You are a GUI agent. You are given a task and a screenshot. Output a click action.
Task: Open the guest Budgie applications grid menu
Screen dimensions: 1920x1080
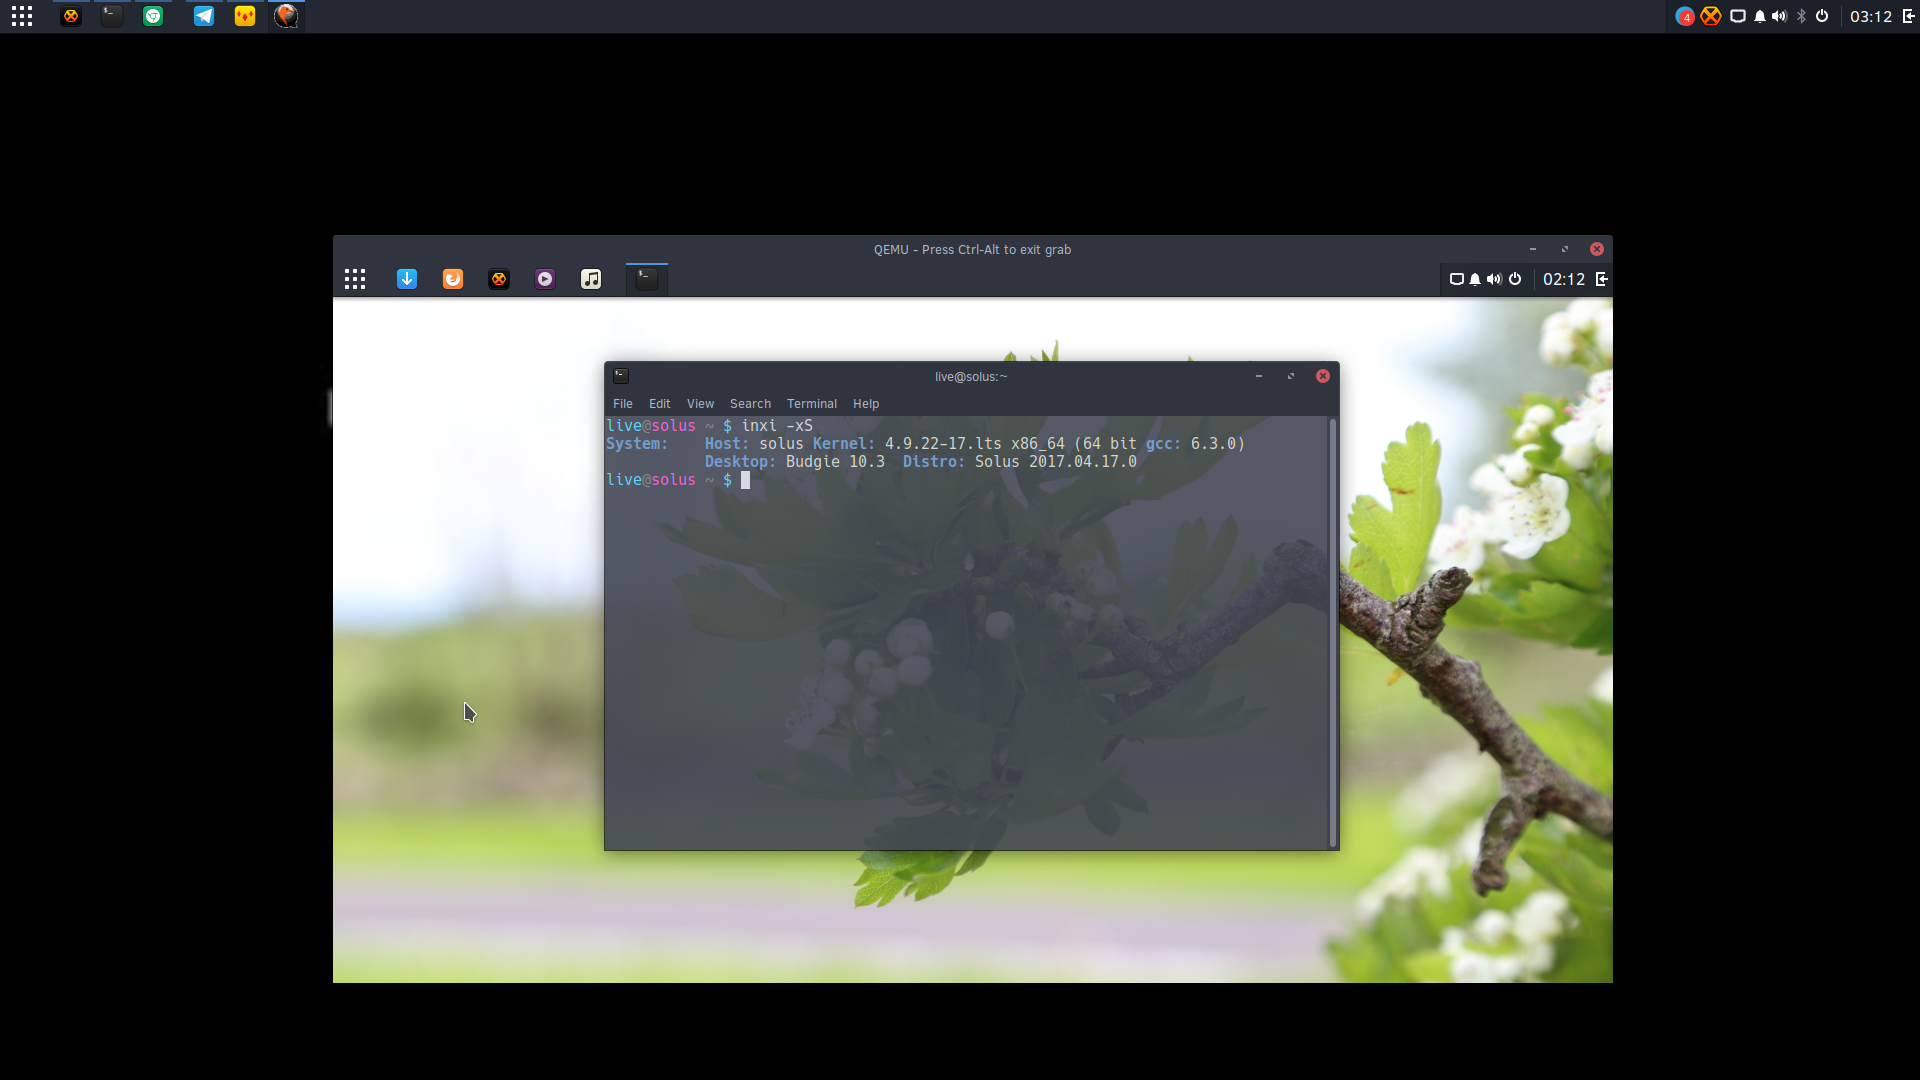click(x=355, y=279)
